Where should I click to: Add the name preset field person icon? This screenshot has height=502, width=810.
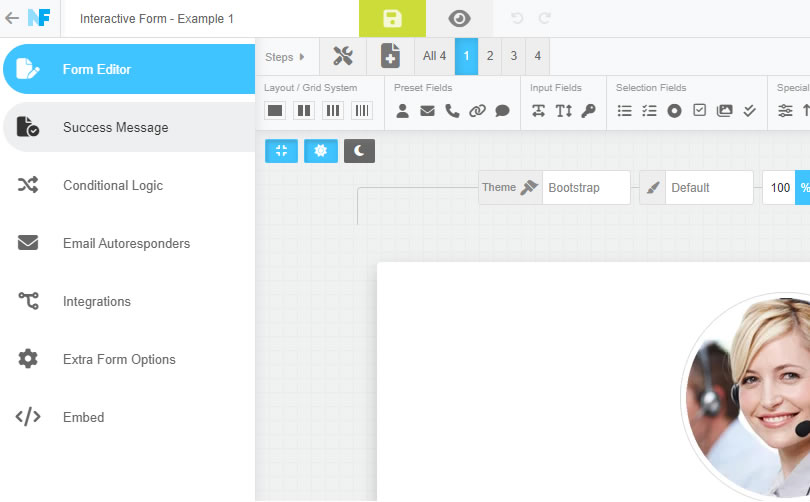pyautogui.click(x=402, y=111)
